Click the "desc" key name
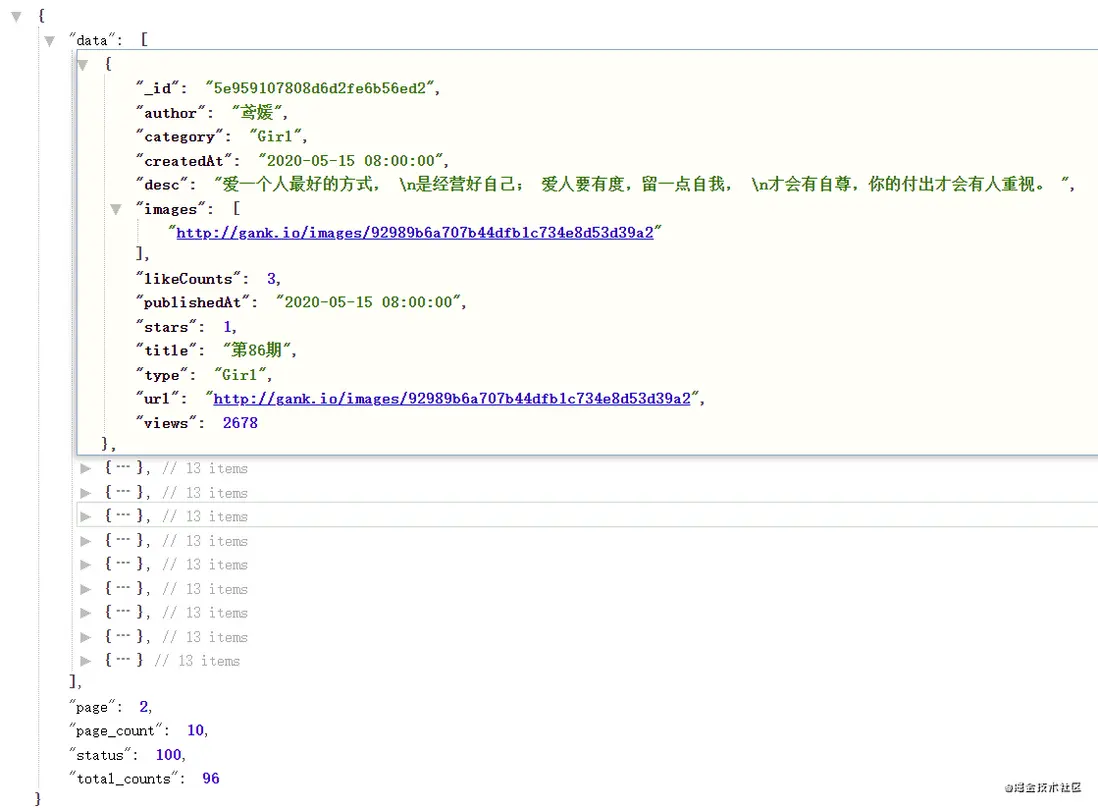Viewport: 1098px width, 808px height. pyautogui.click(x=162, y=185)
